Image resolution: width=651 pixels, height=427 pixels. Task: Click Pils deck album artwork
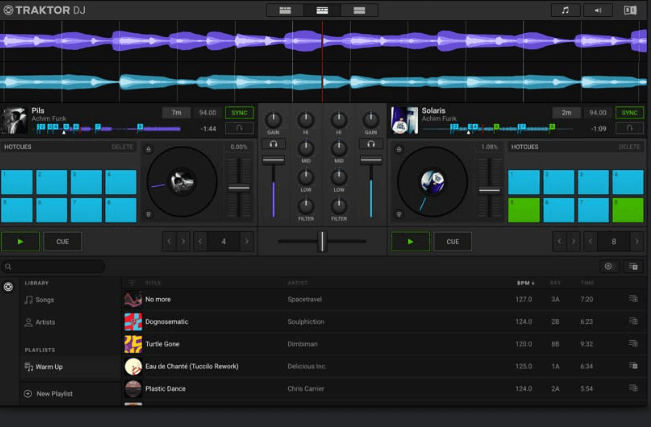(14, 120)
